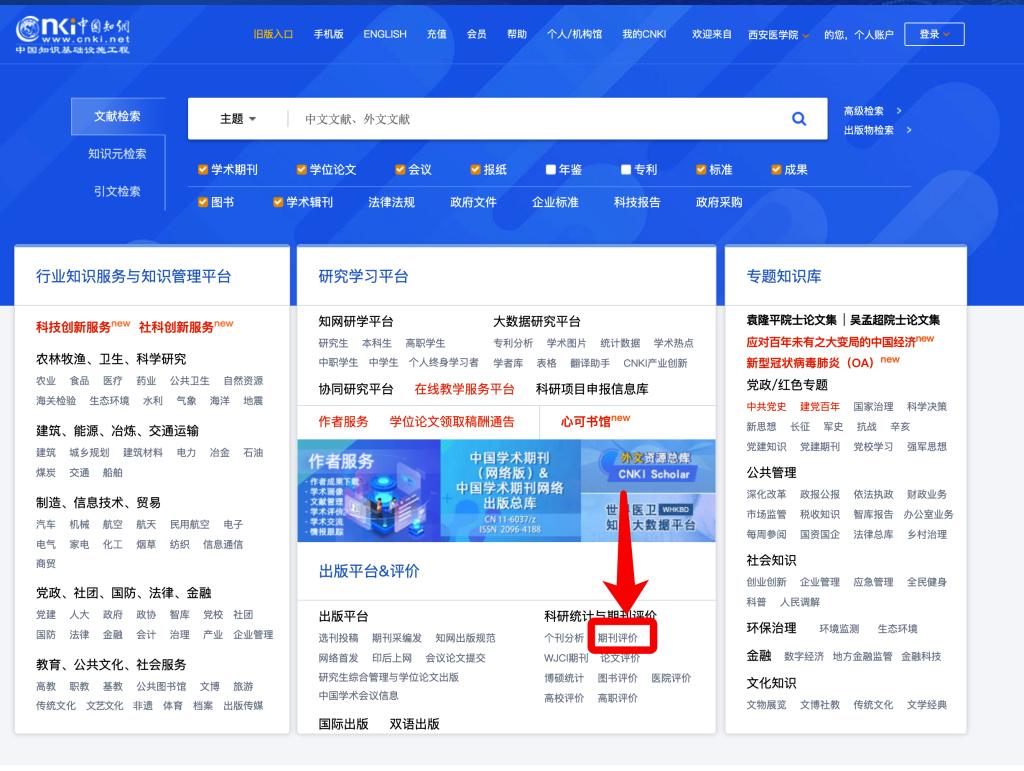Click the CNKI logo
1024x771 pixels.
coord(72,35)
